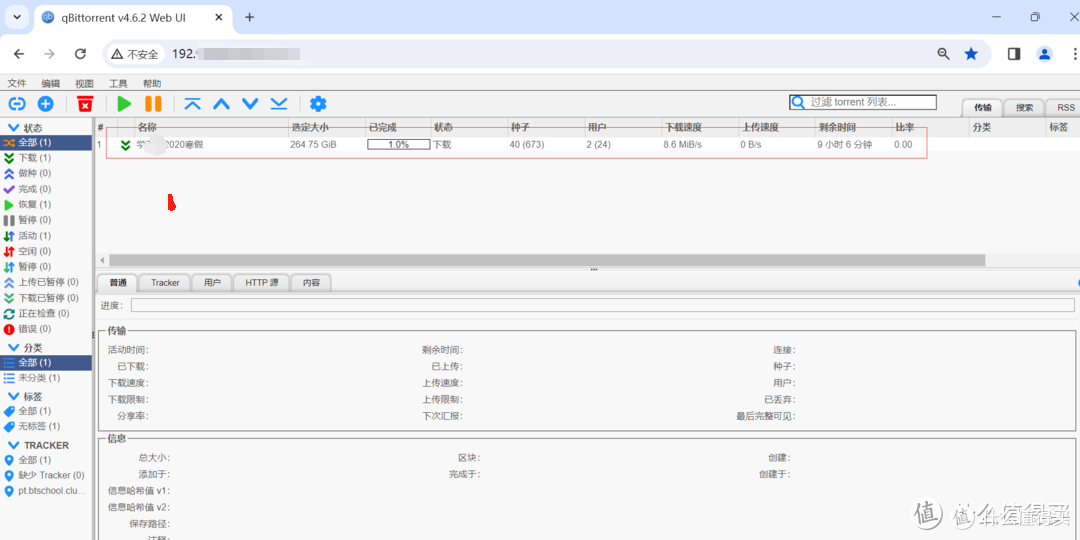Open options with the gear icon
The image size is (1080, 540).
[318, 104]
